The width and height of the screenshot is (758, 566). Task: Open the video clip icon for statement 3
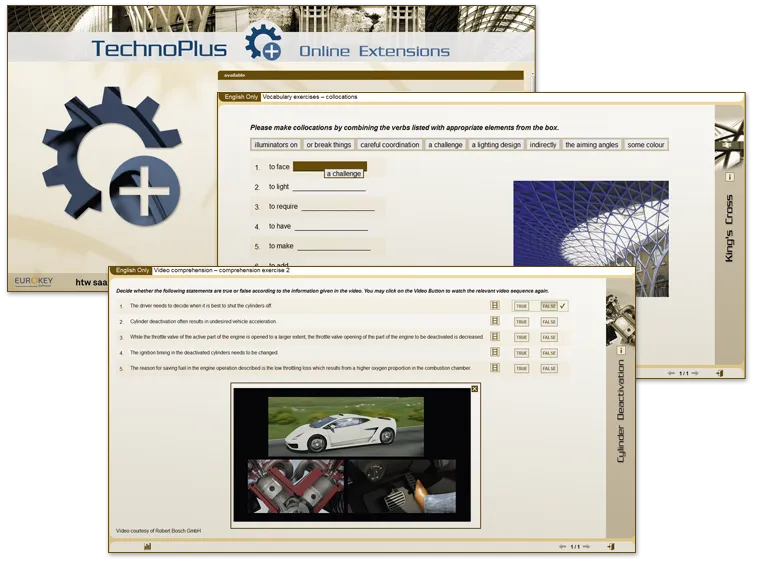tap(495, 336)
